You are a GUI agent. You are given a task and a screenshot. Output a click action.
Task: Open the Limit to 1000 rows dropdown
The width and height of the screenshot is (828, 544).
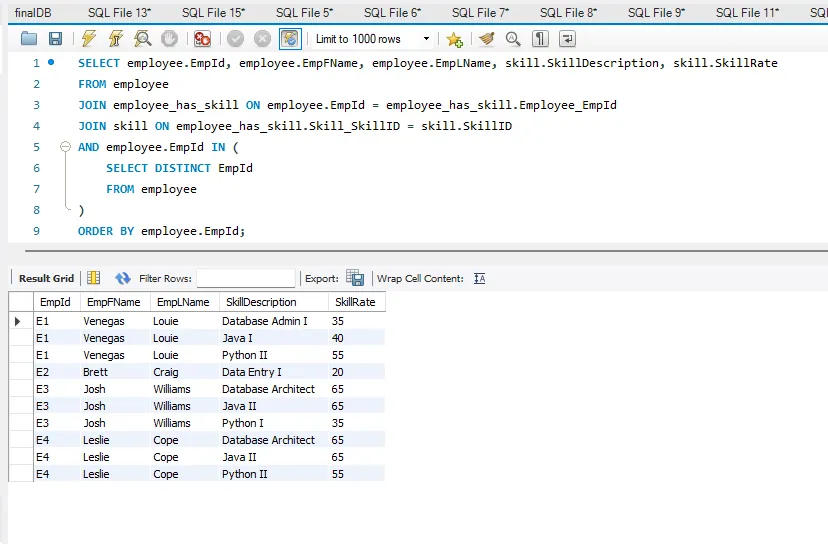372,39
